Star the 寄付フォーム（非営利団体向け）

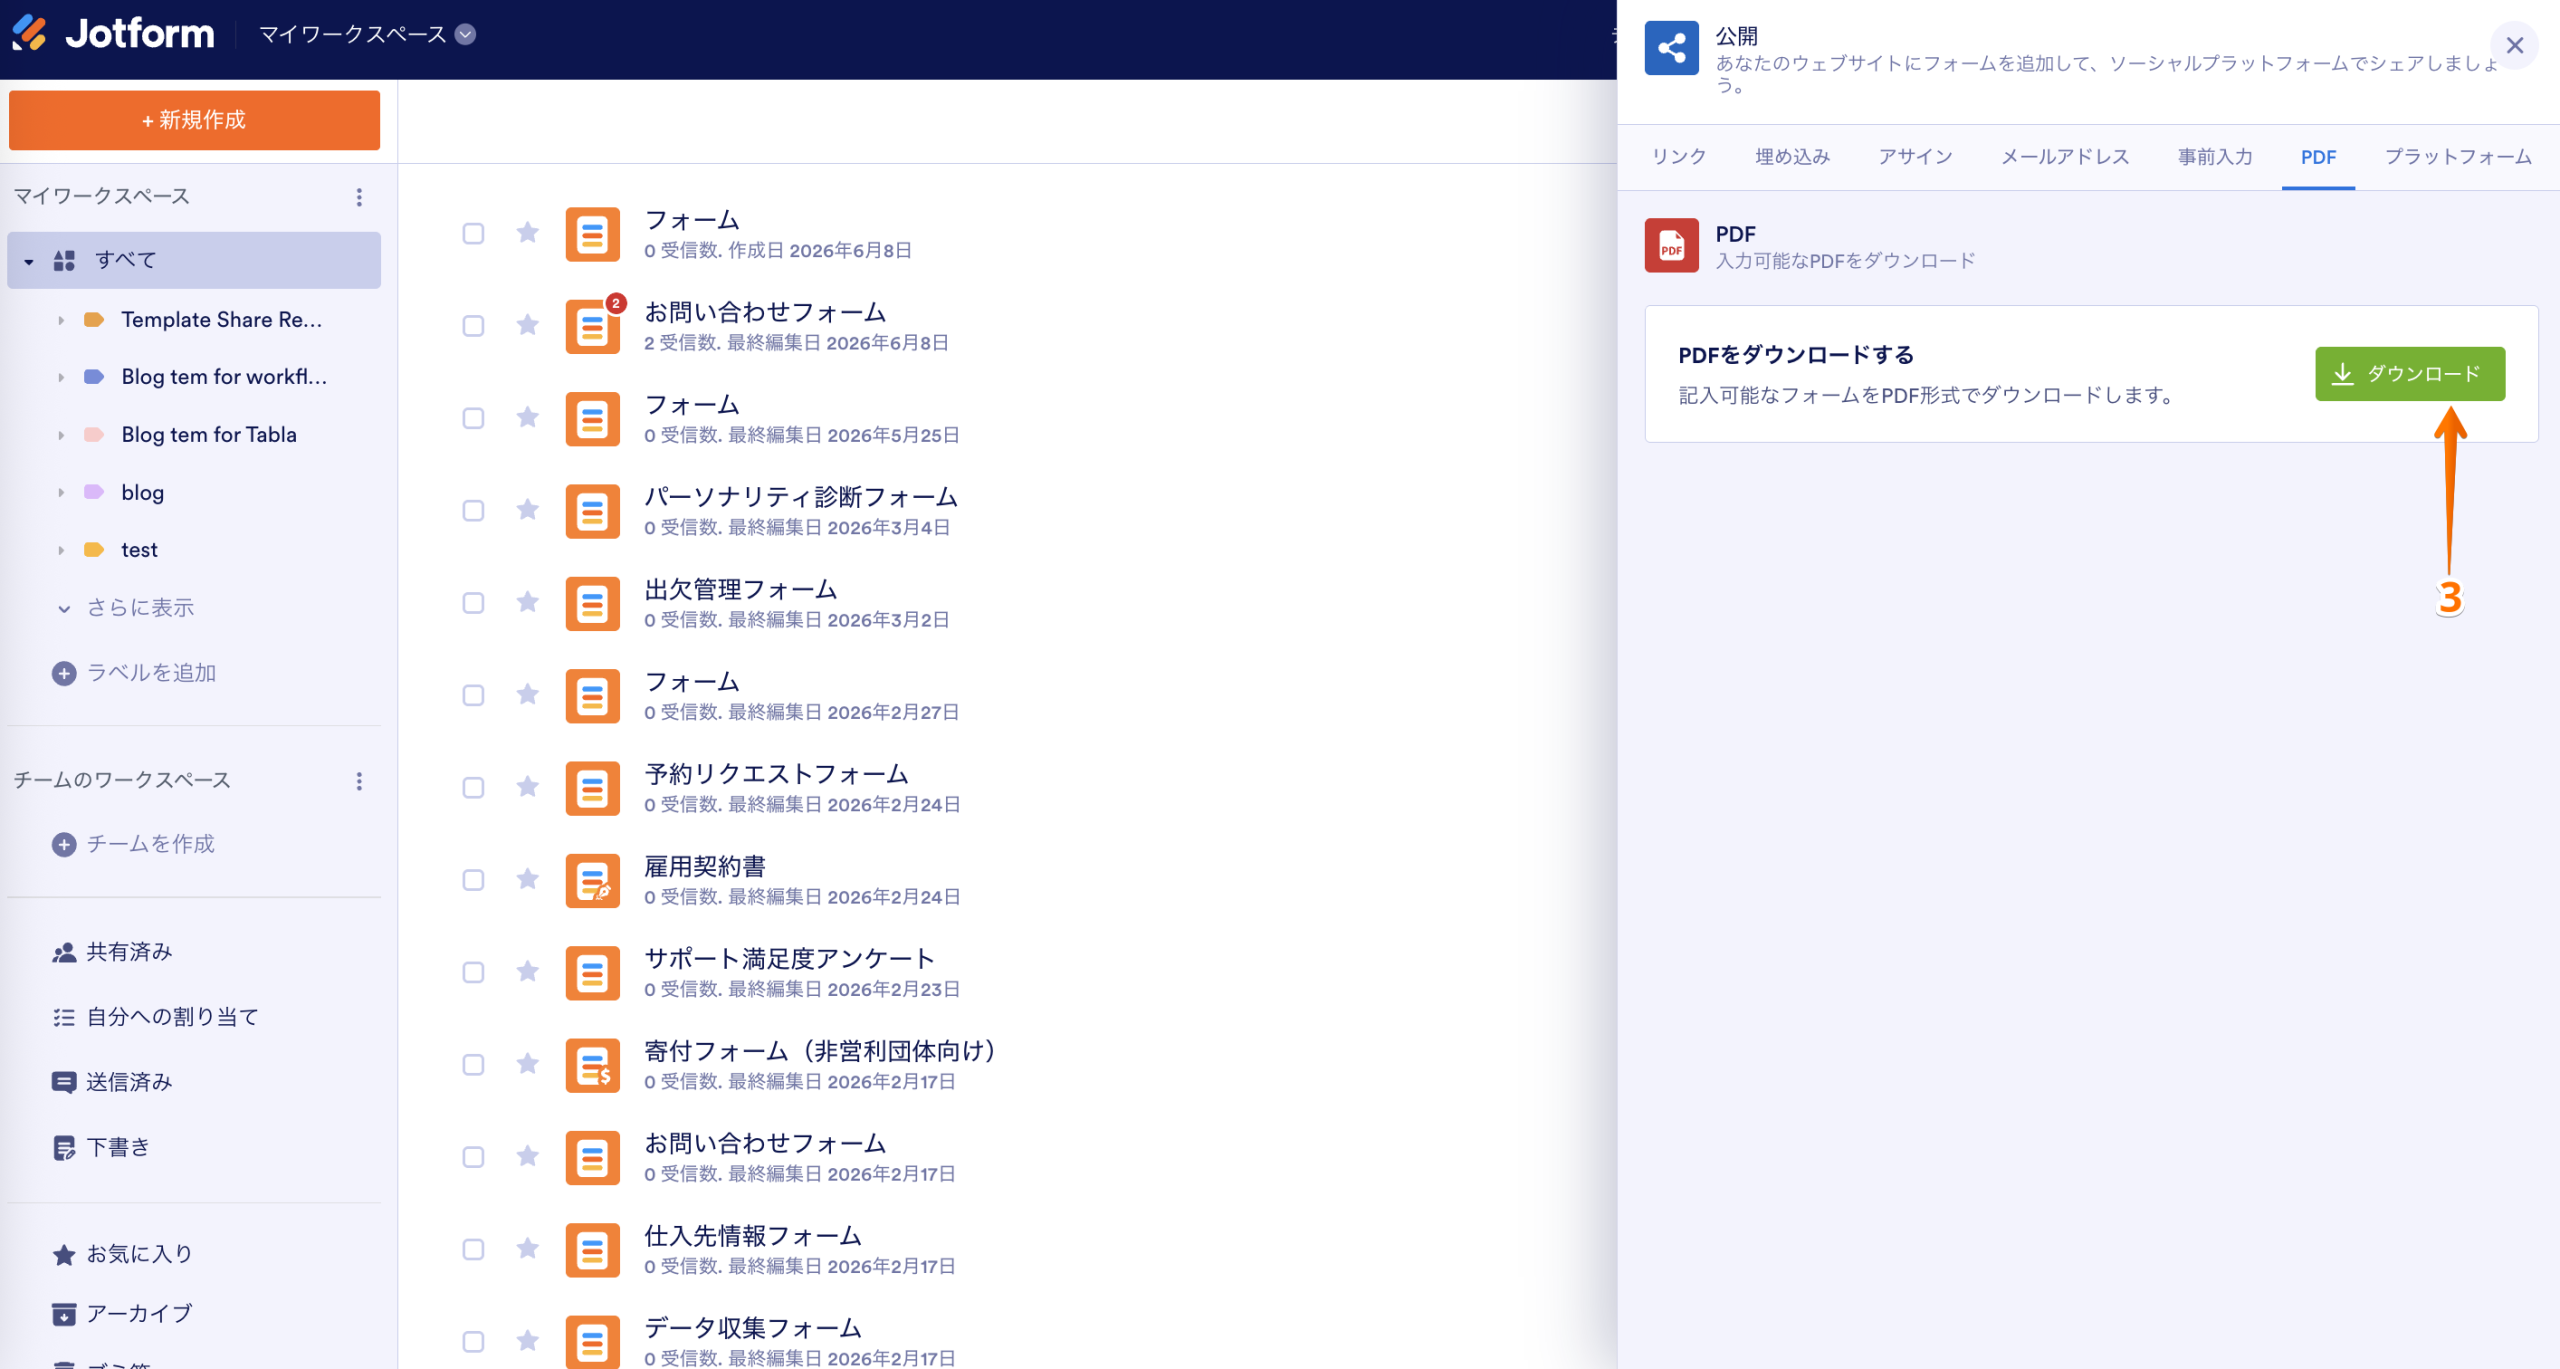528,1064
